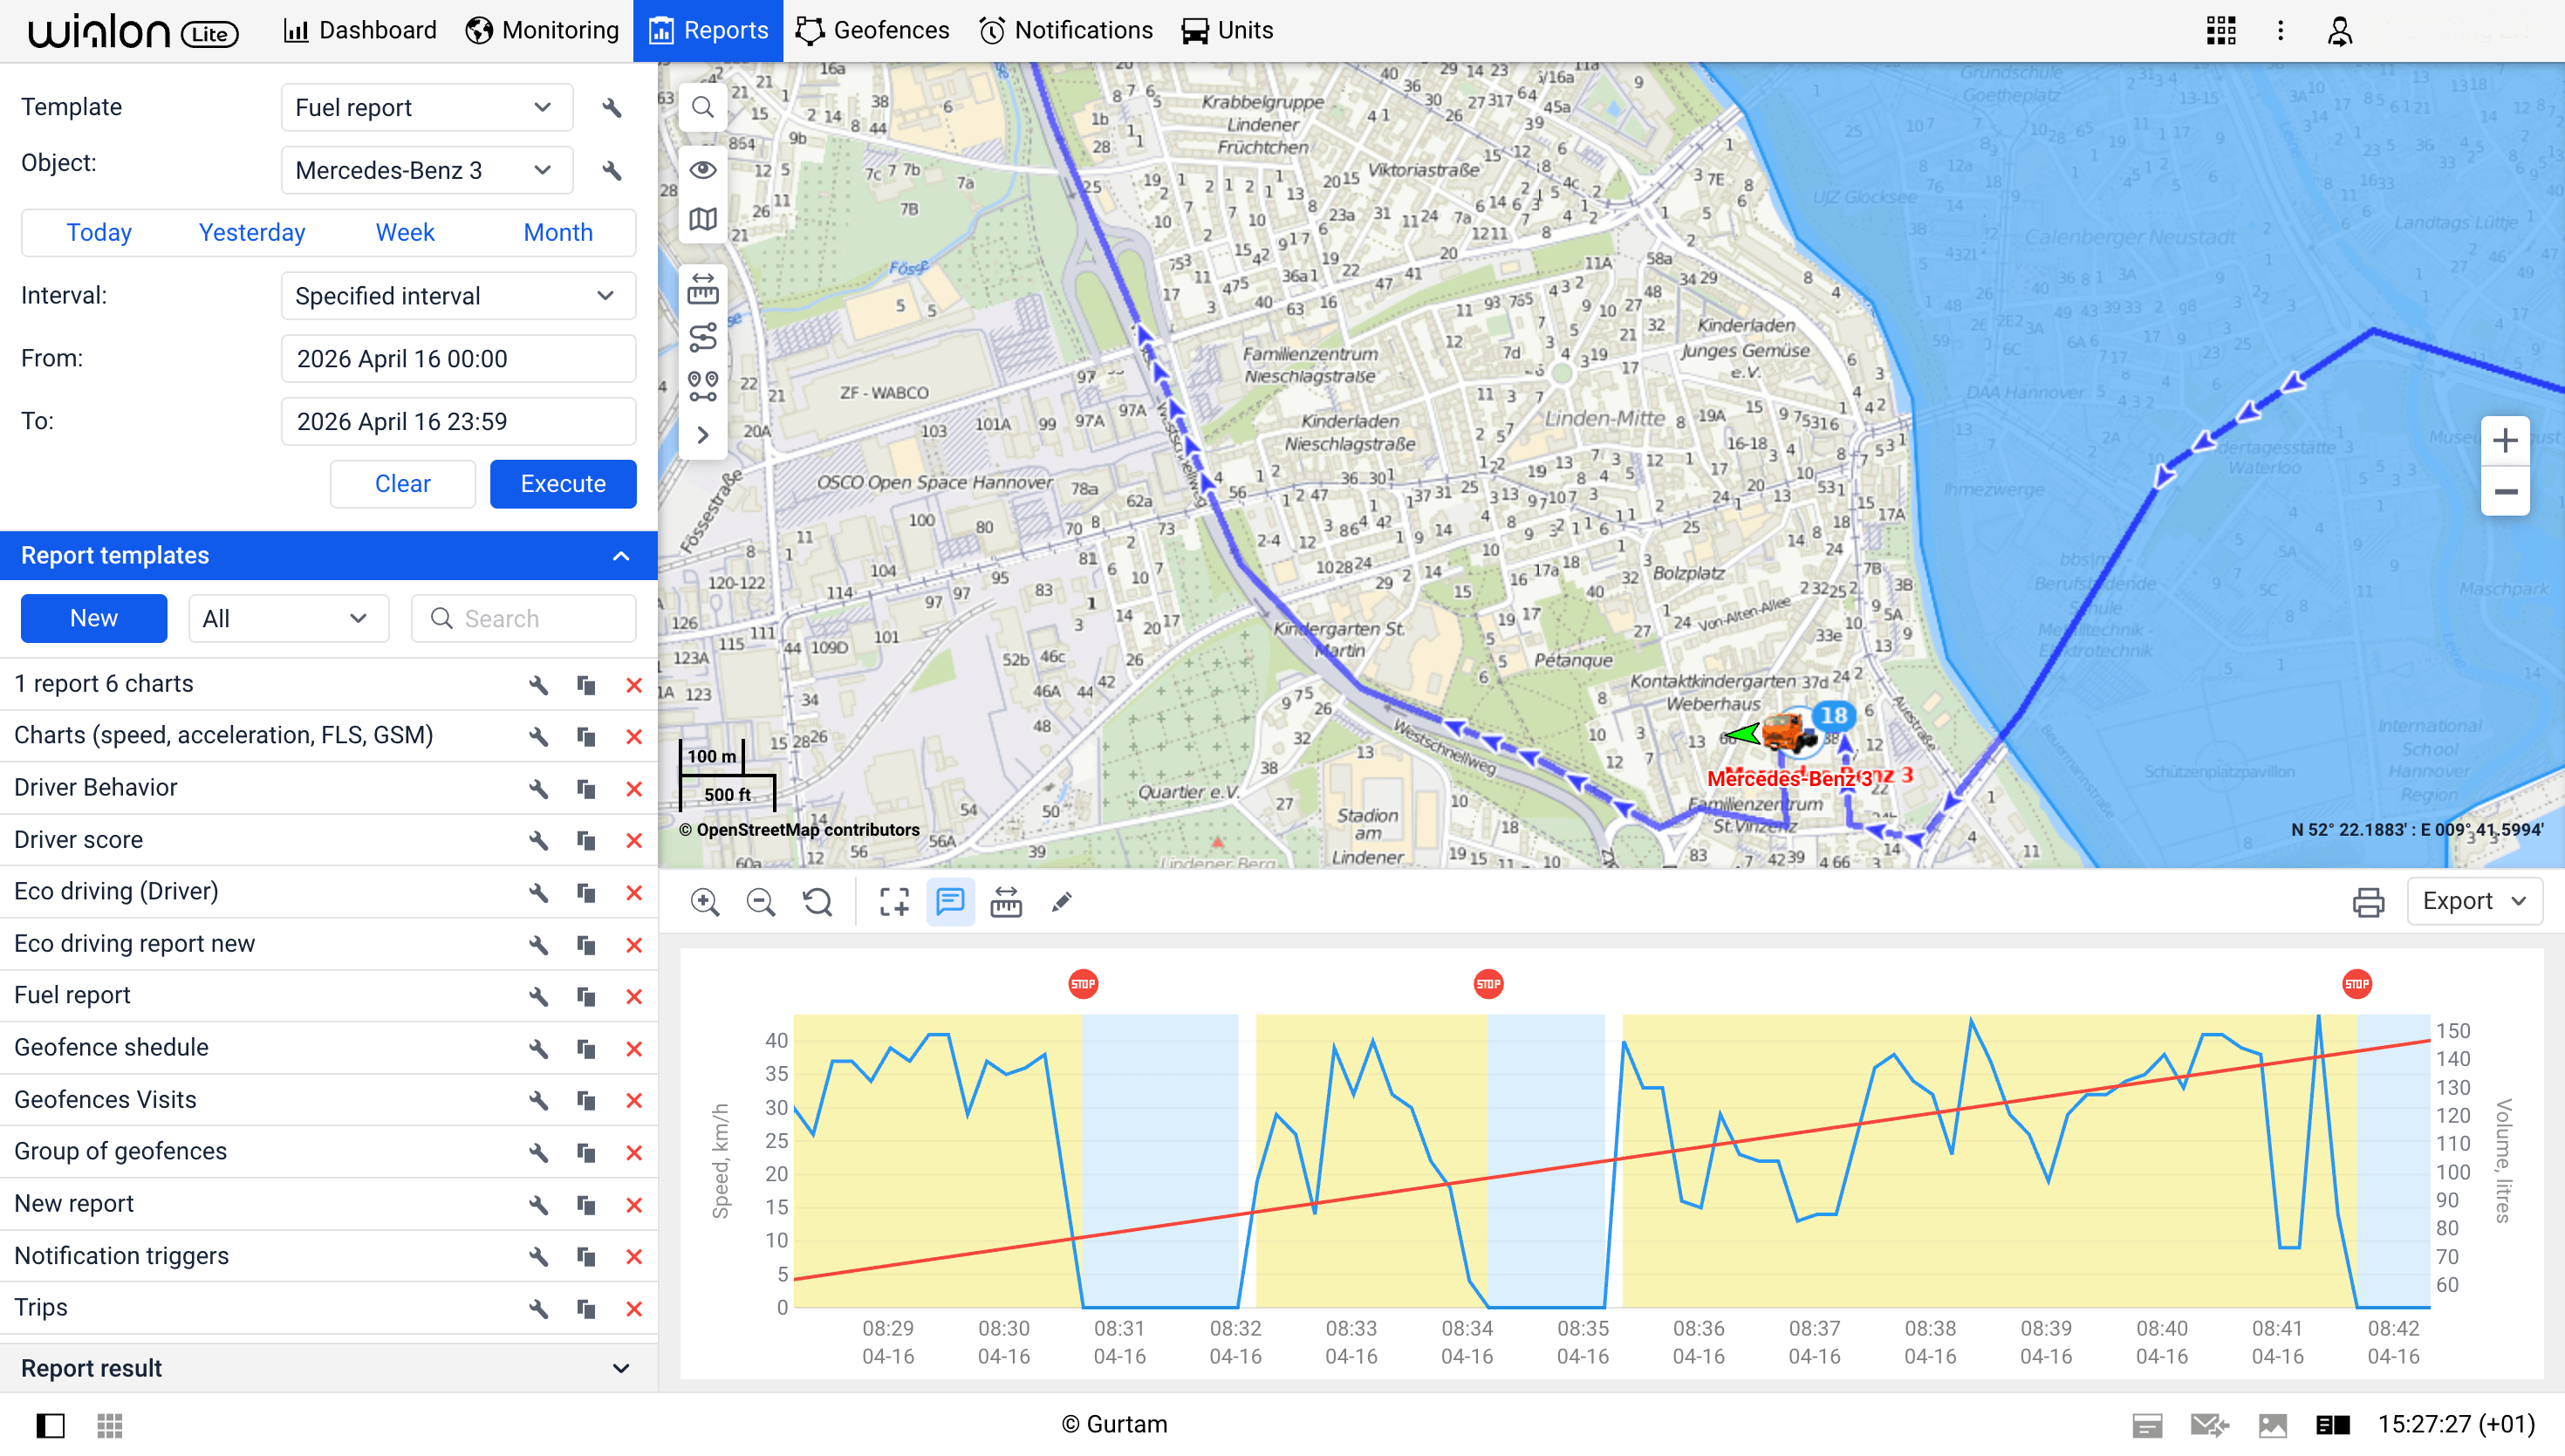Toggle the map visibility eye icon

pos(703,169)
